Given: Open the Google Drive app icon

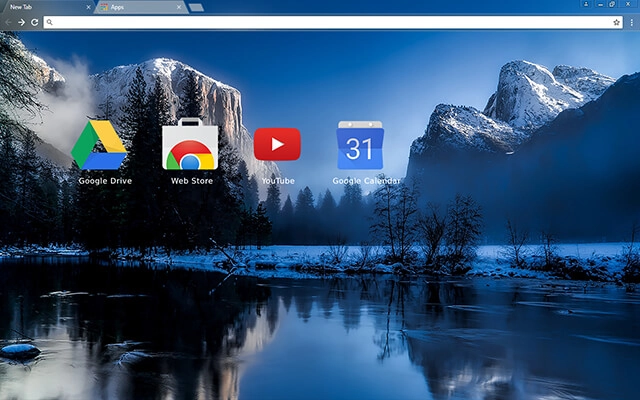Looking at the screenshot, I should point(99,144).
